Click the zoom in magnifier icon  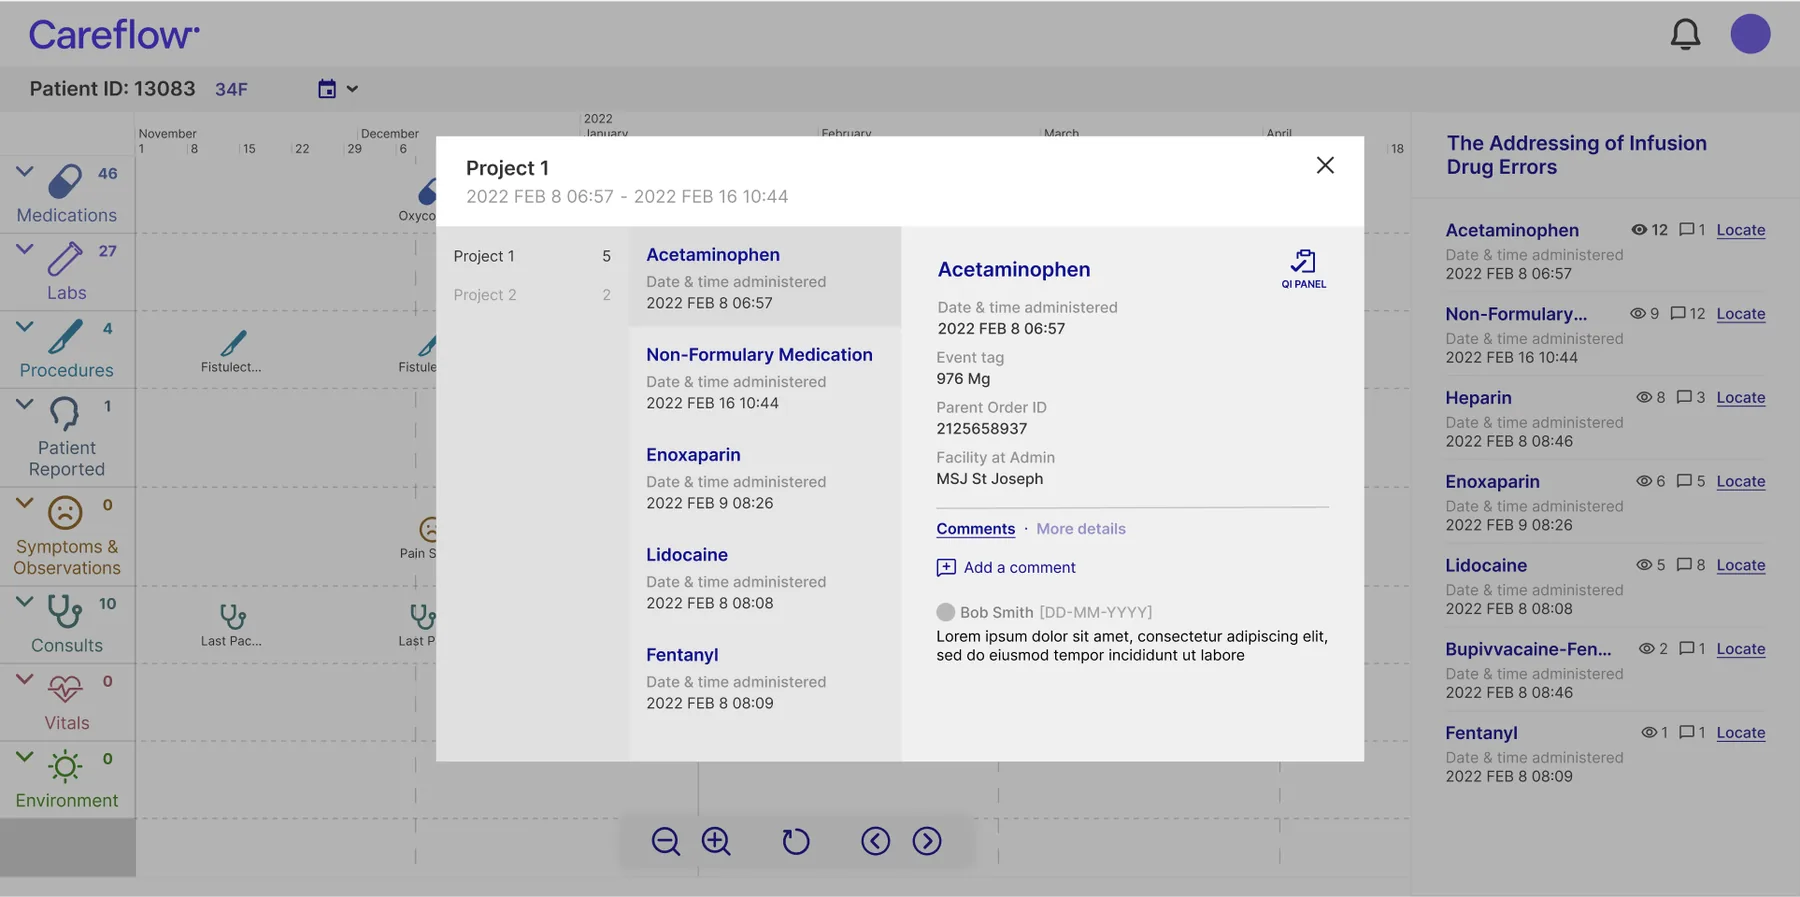click(x=716, y=841)
